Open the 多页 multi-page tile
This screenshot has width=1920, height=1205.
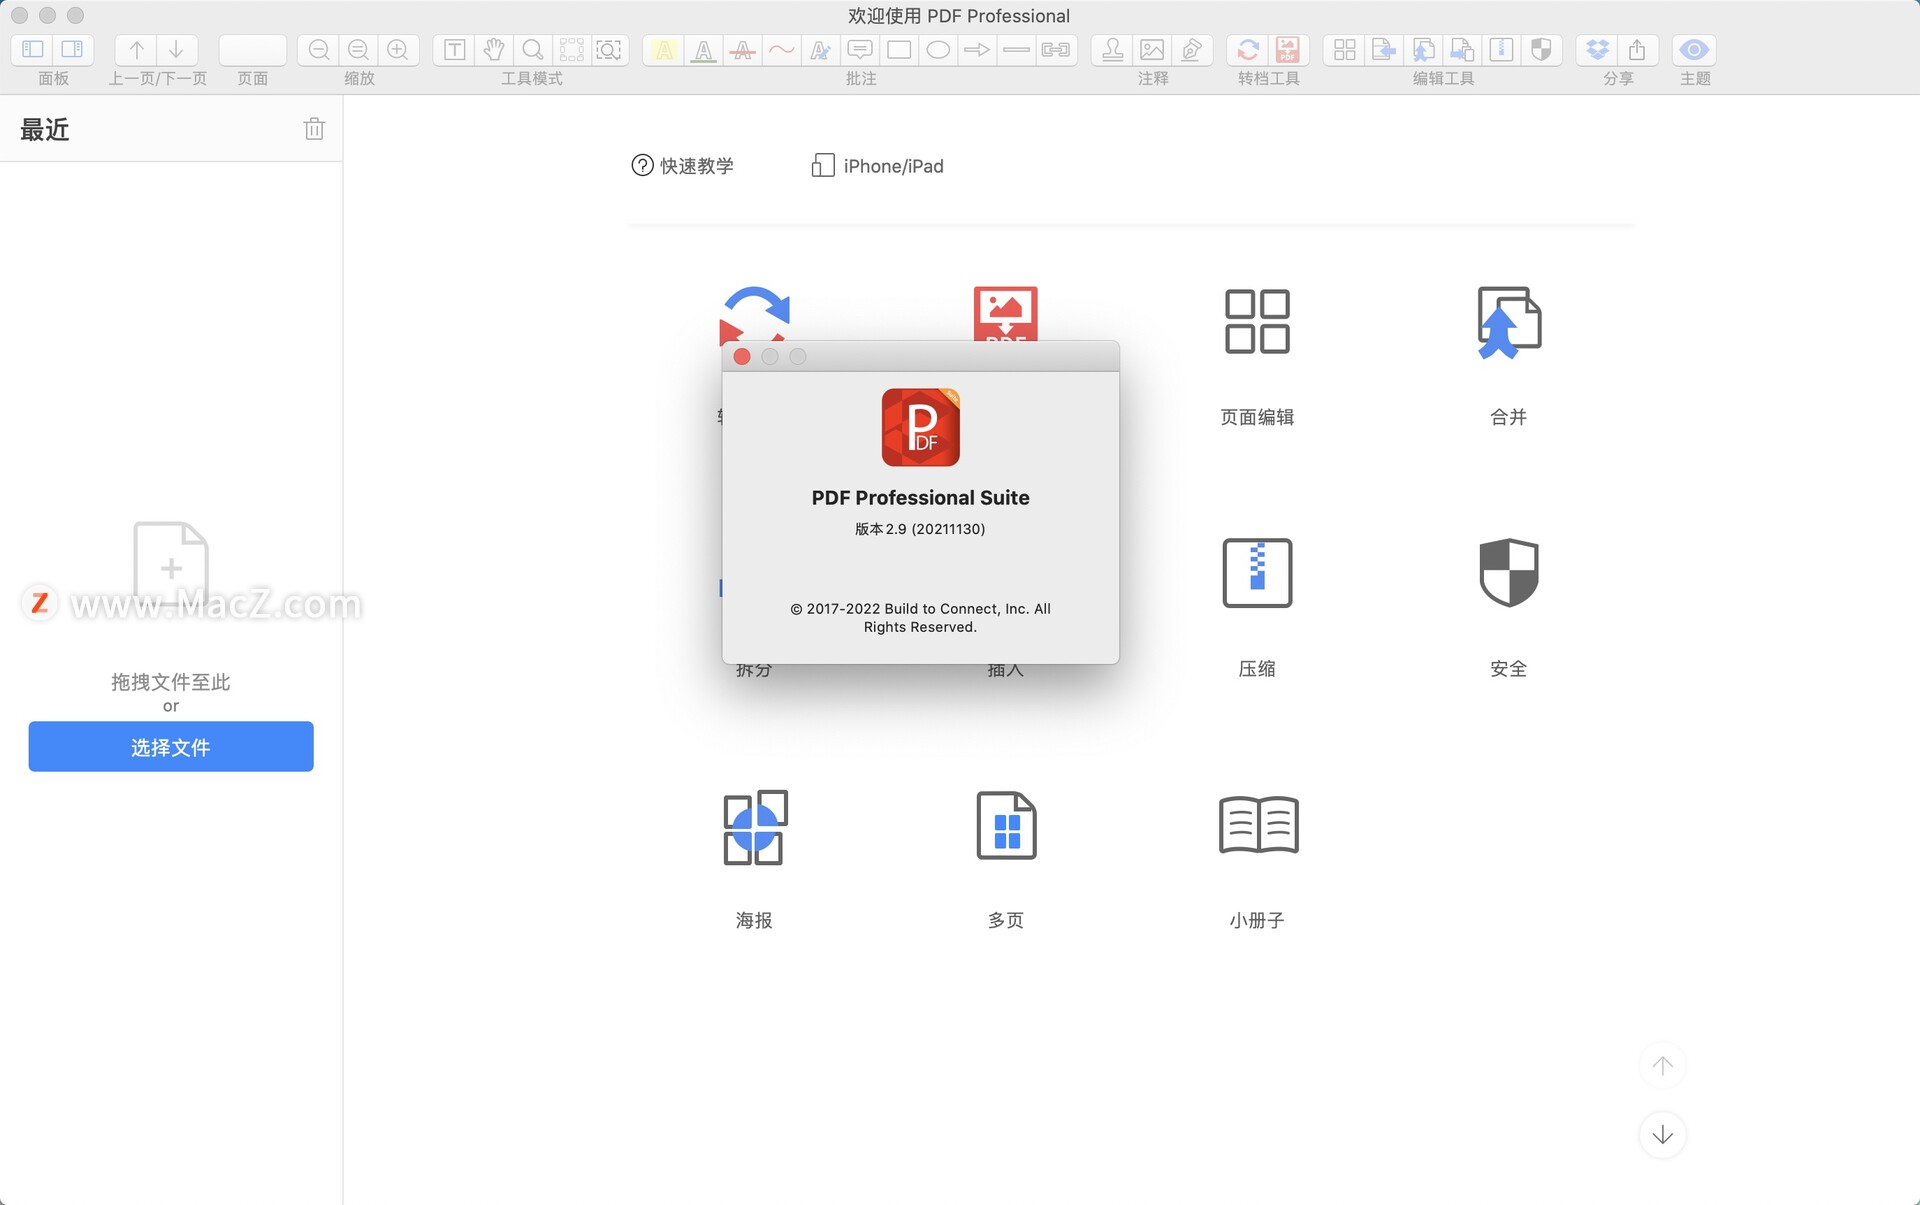tap(1006, 859)
